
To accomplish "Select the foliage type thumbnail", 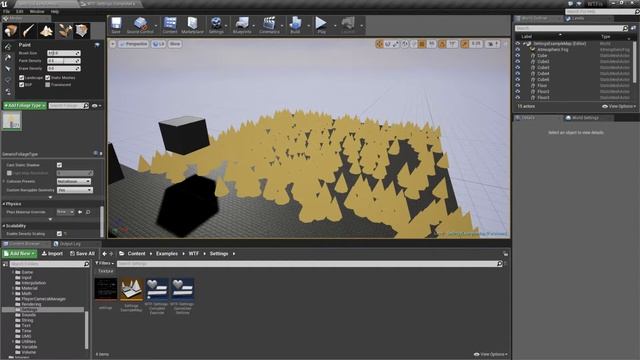I will click(x=12, y=121).
